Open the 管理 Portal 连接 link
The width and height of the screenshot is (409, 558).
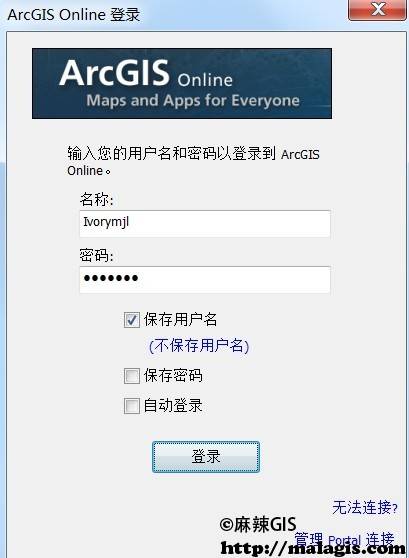pyautogui.click(x=345, y=539)
